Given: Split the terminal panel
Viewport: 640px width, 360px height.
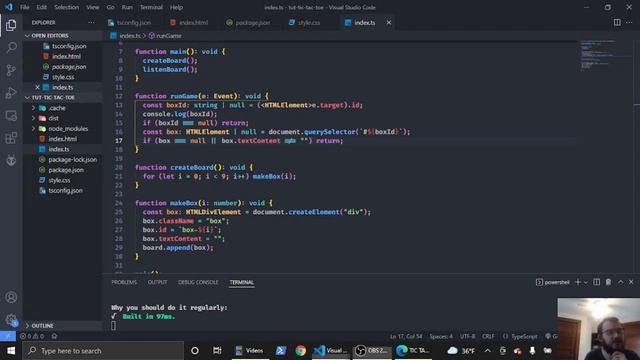Looking at the screenshot, I should point(596,282).
